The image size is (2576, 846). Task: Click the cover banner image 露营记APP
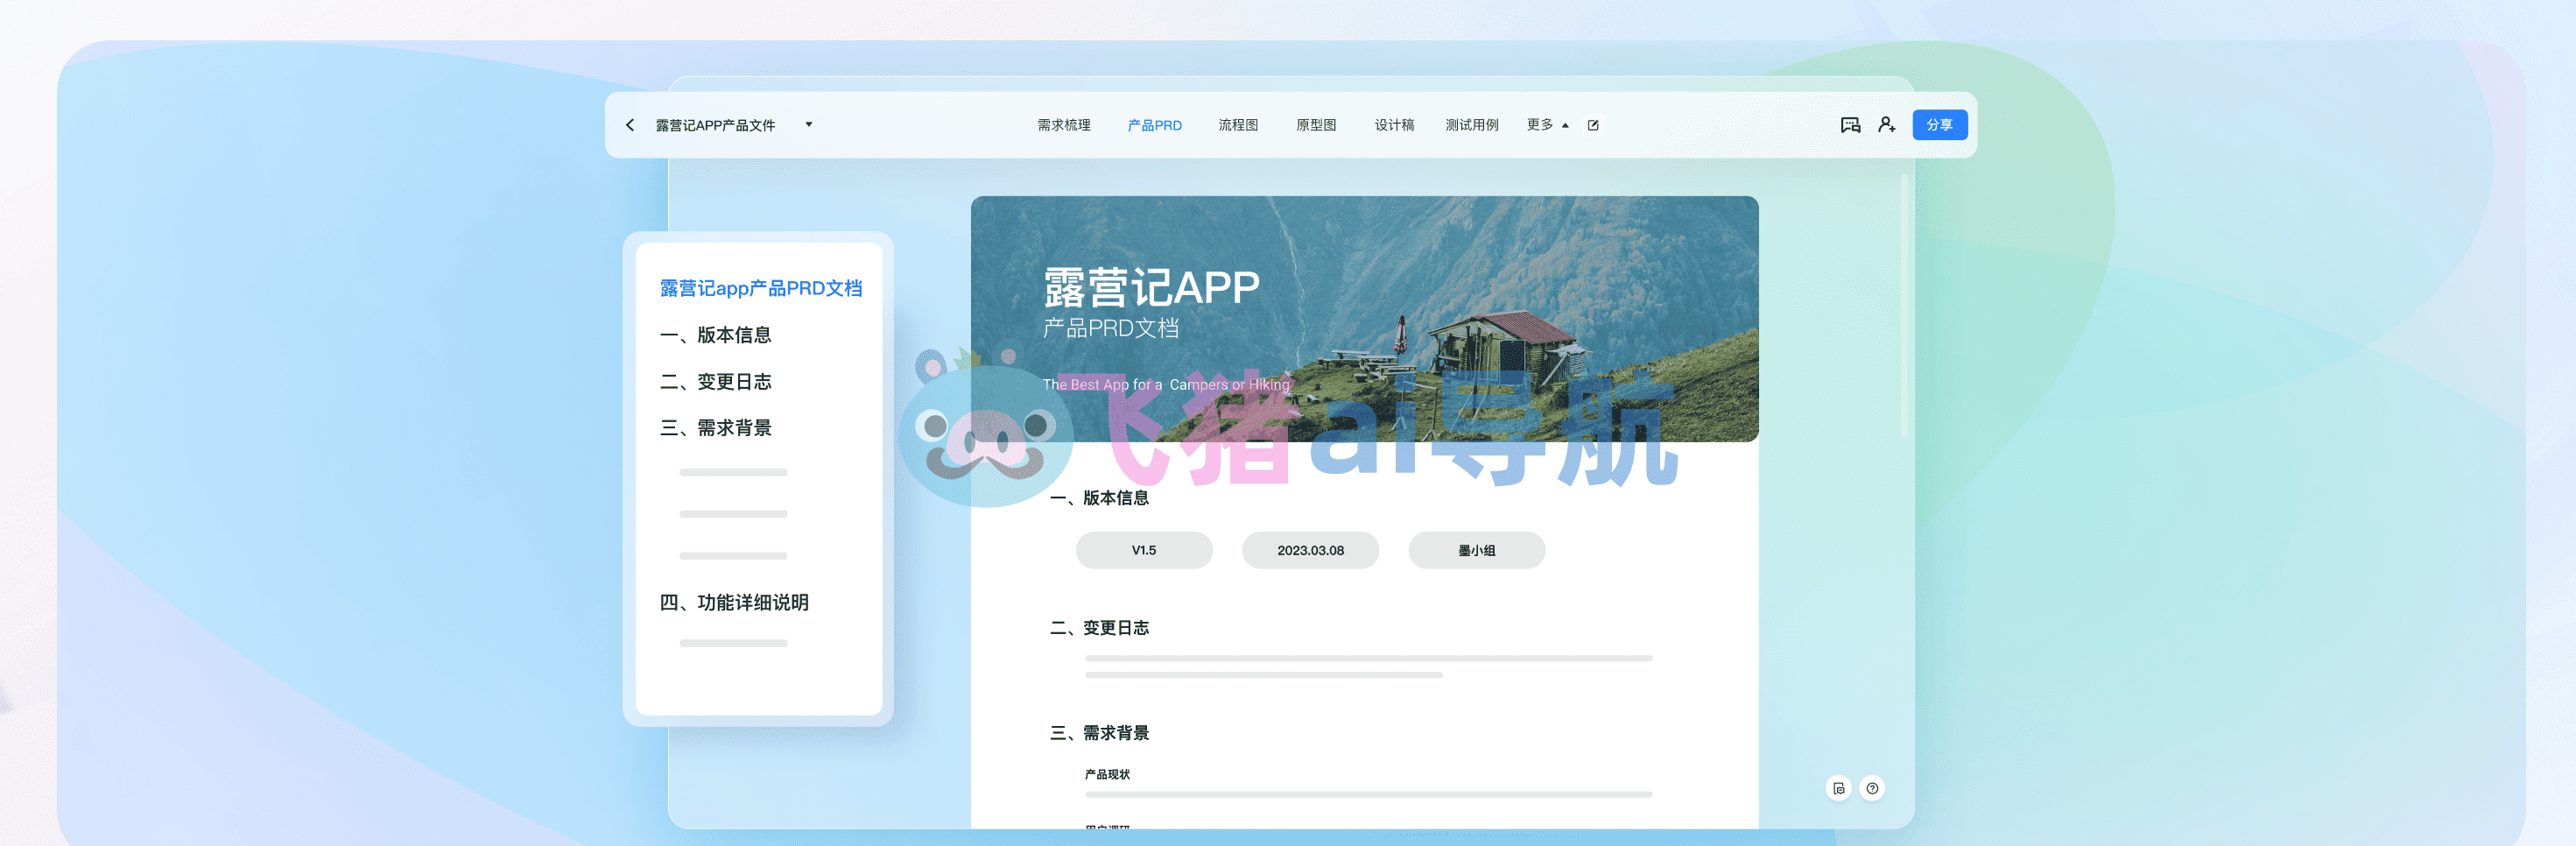[1364, 319]
